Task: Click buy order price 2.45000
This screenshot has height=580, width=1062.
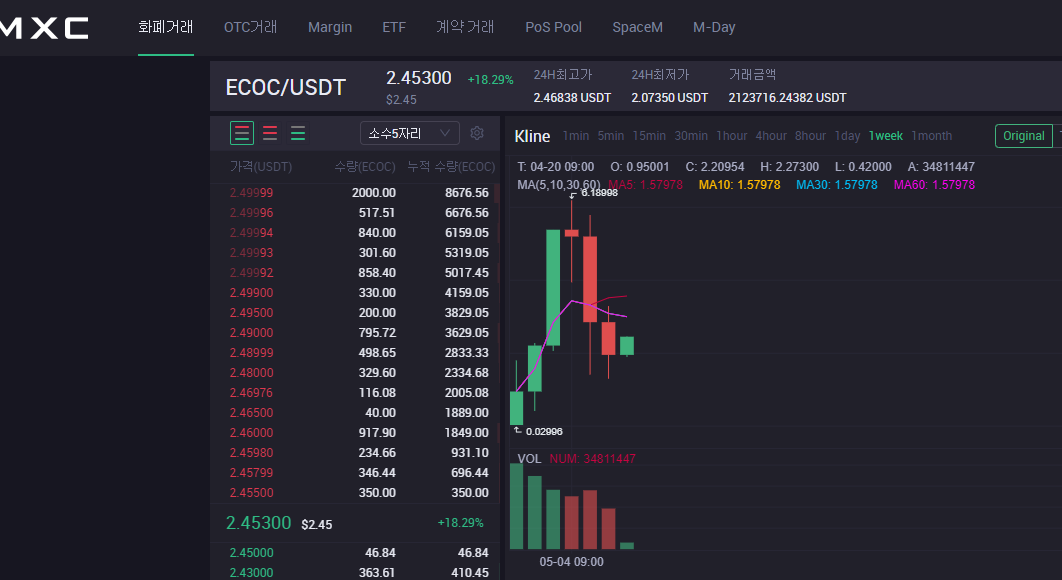Action: click(251, 553)
